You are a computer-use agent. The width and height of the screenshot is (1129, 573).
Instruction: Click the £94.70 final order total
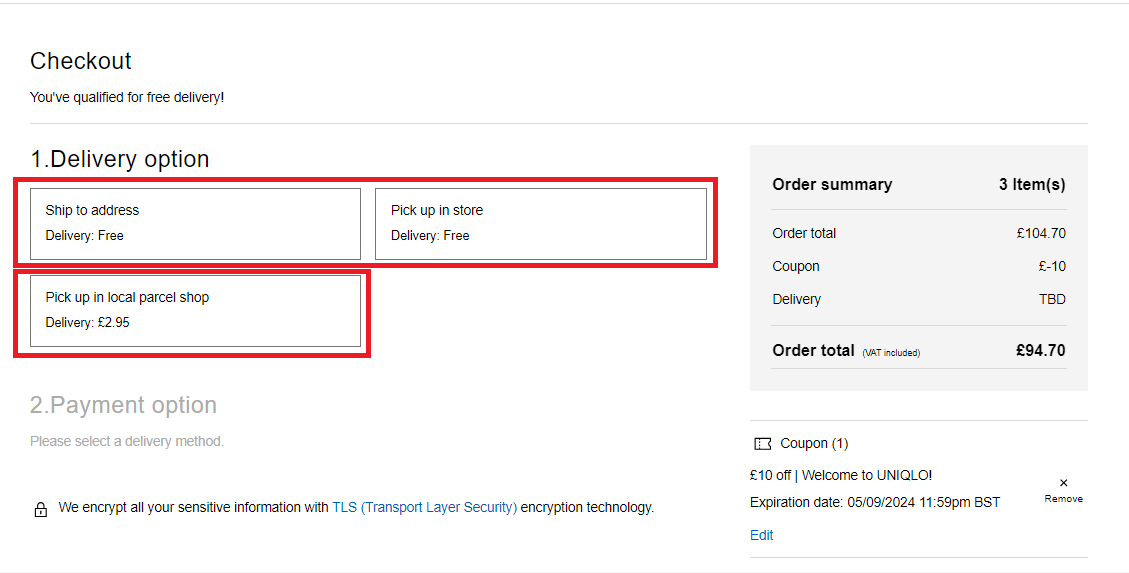click(x=1040, y=350)
